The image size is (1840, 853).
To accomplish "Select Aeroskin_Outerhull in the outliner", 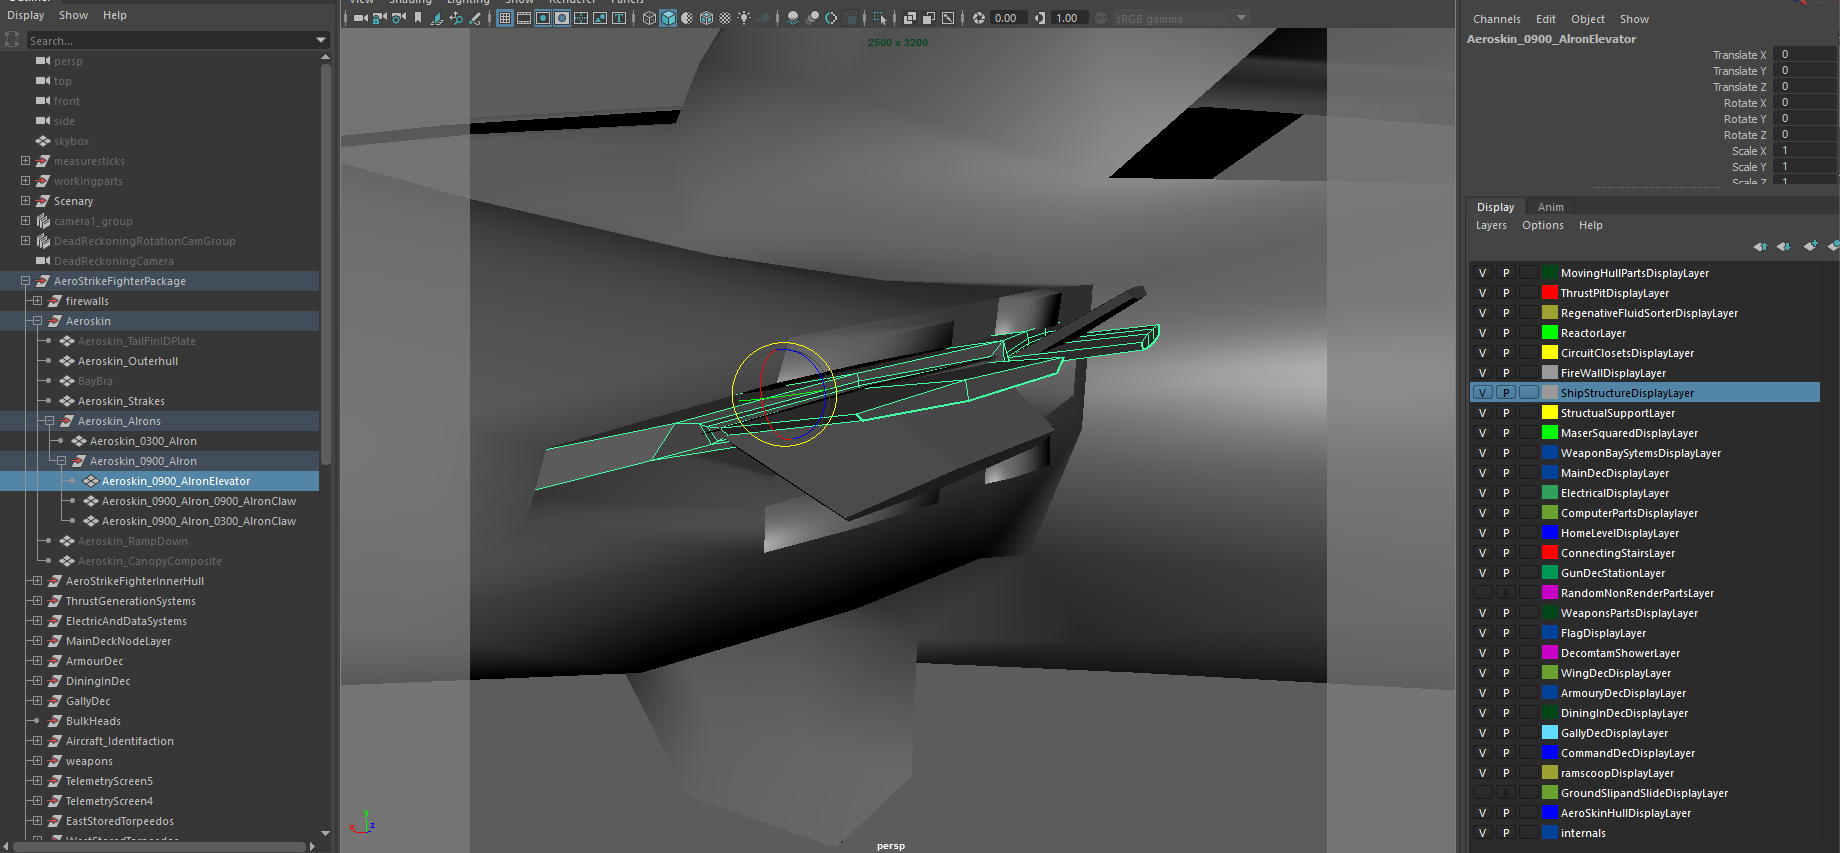I will tap(128, 361).
